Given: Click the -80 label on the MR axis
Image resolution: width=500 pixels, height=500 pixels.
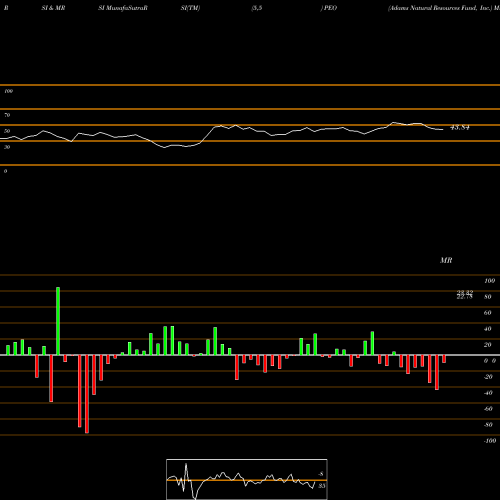Looking at the screenshot, I should [488, 425].
